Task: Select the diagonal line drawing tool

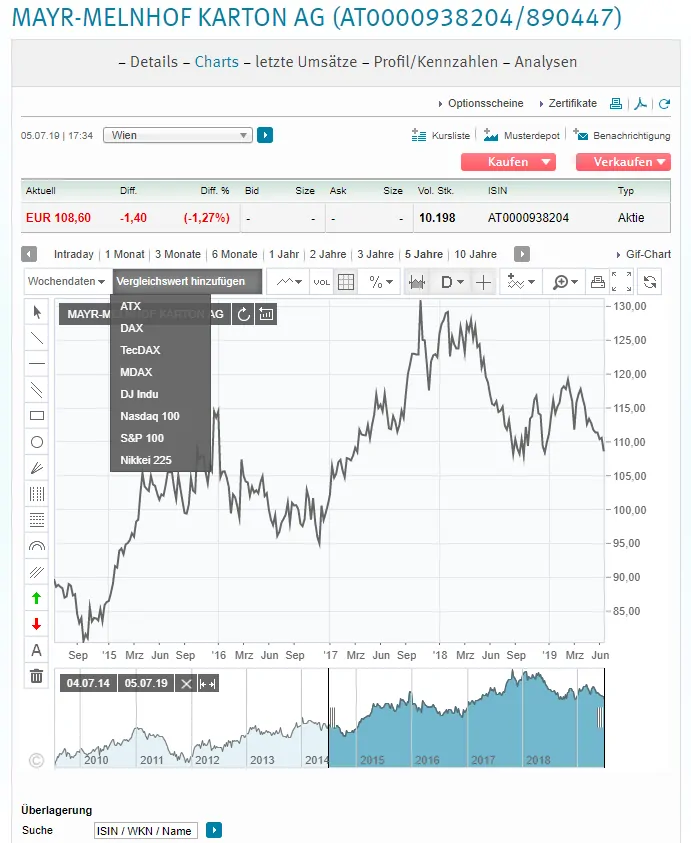Action: tap(37, 338)
